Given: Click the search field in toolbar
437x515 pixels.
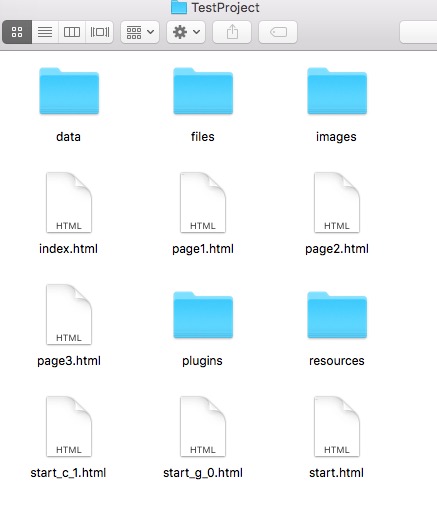Looking at the screenshot, I should [x=419, y=32].
